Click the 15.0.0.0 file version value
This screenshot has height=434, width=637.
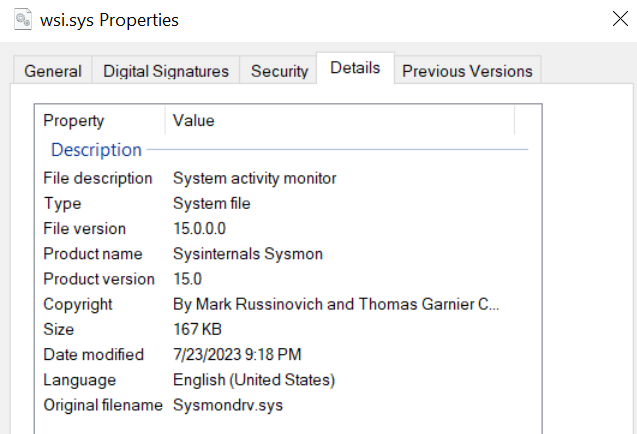(199, 228)
